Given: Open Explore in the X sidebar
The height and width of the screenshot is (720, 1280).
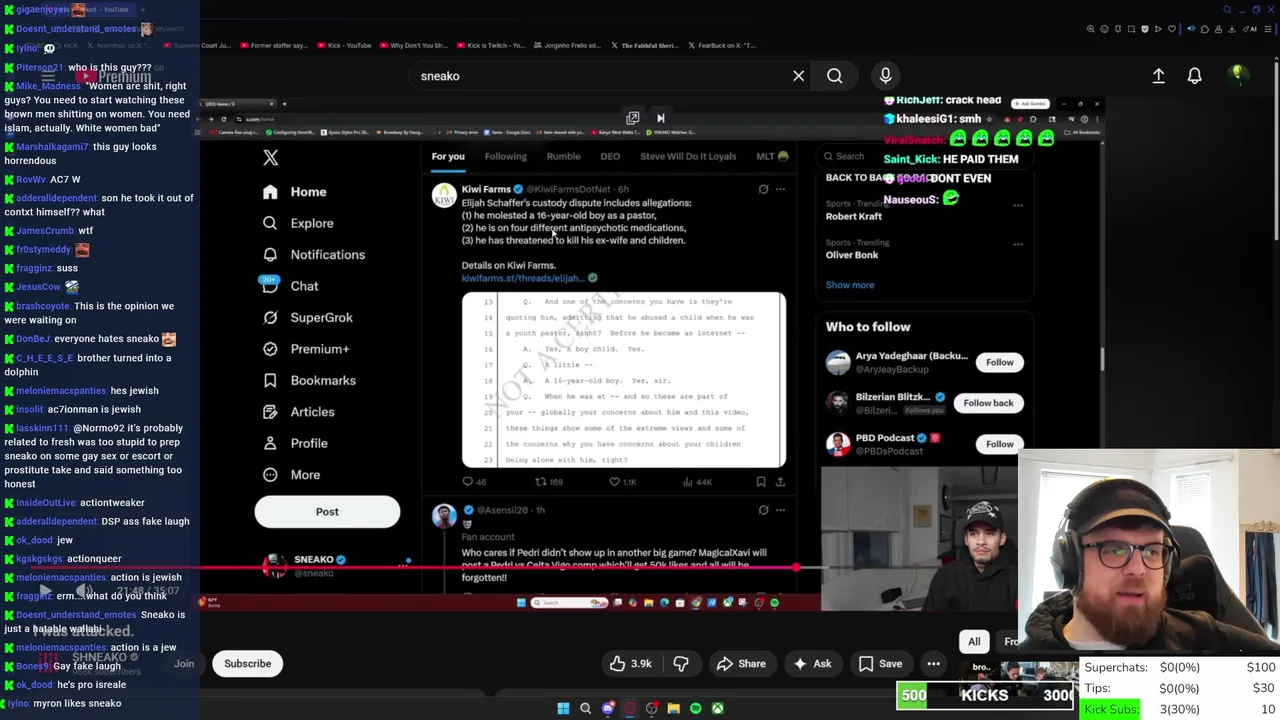Looking at the screenshot, I should click(x=298, y=223).
